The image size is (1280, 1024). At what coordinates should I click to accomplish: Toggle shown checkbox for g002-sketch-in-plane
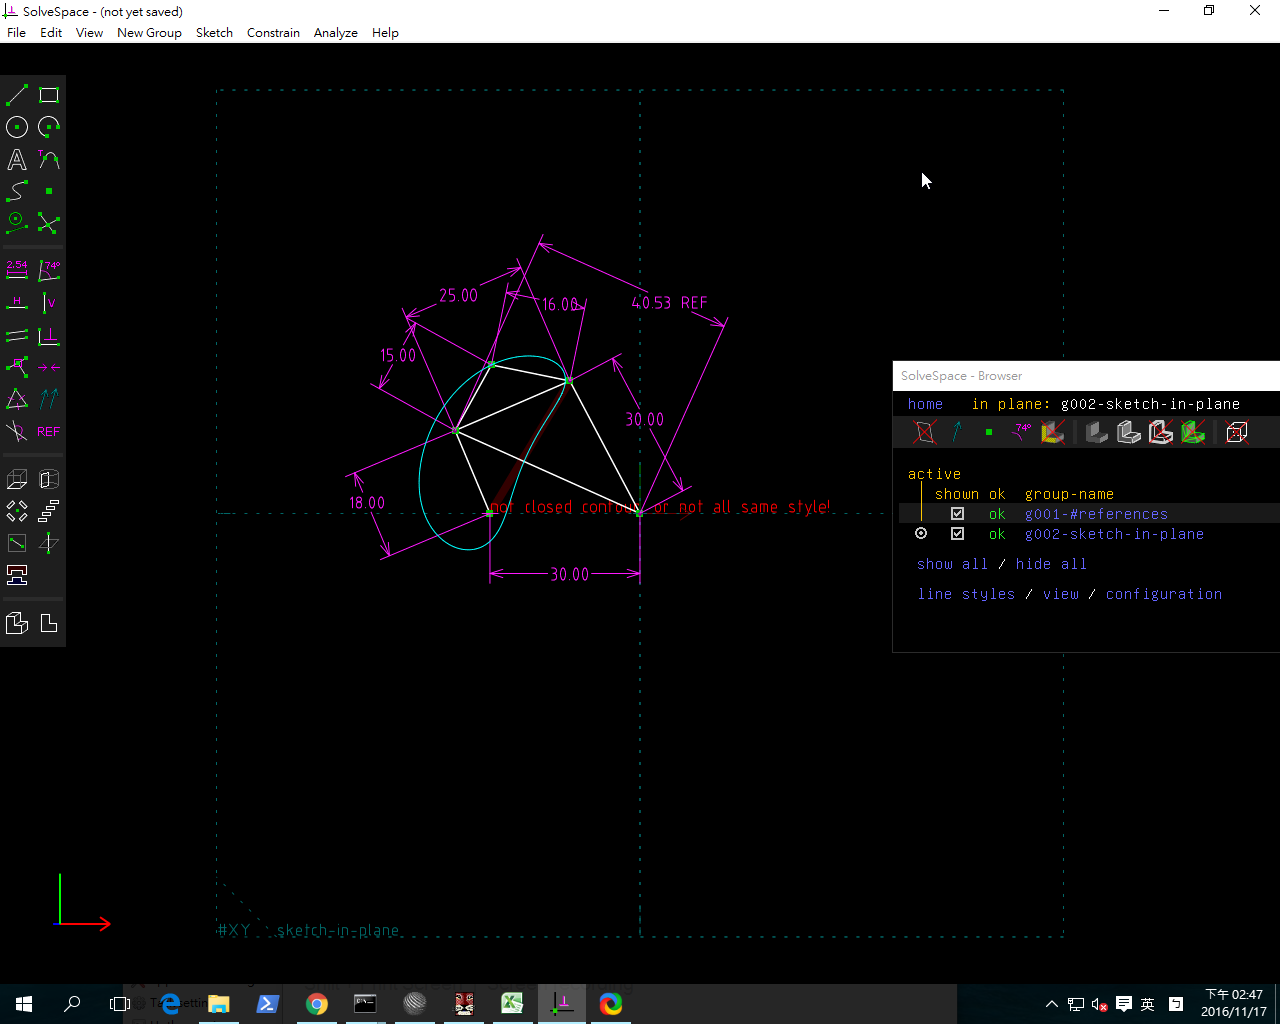(x=957, y=534)
